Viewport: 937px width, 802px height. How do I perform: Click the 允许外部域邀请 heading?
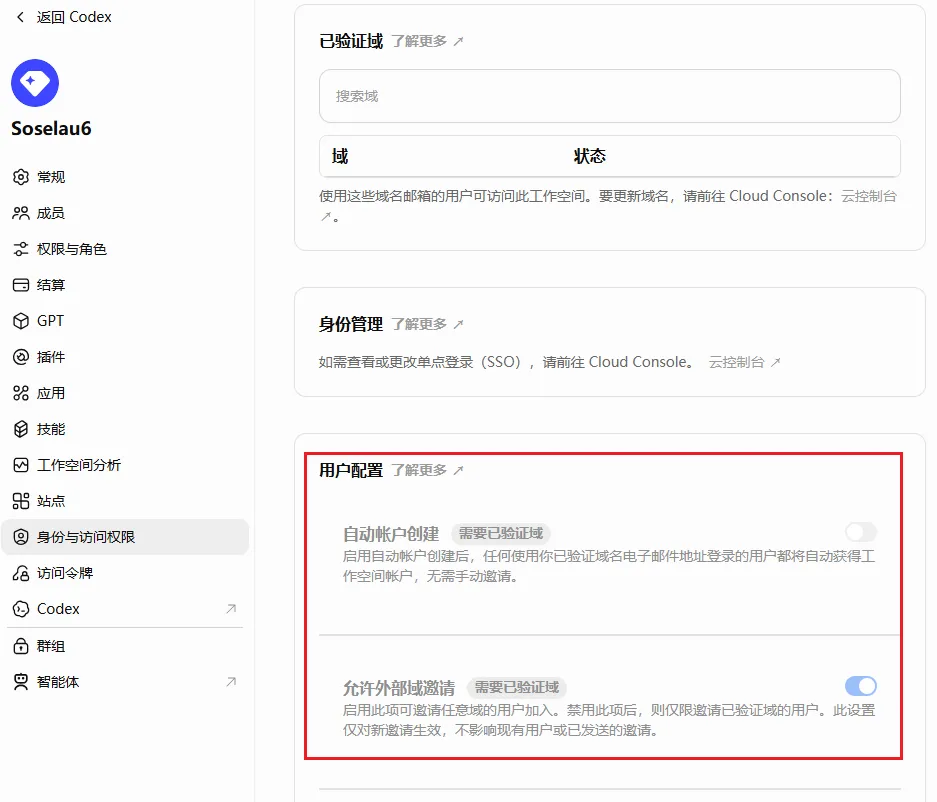[x=399, y=688]
